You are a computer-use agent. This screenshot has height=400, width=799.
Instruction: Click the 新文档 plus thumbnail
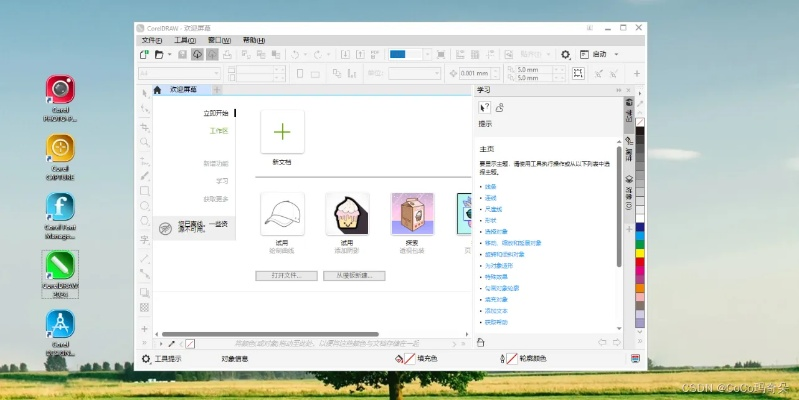(282, 132)
